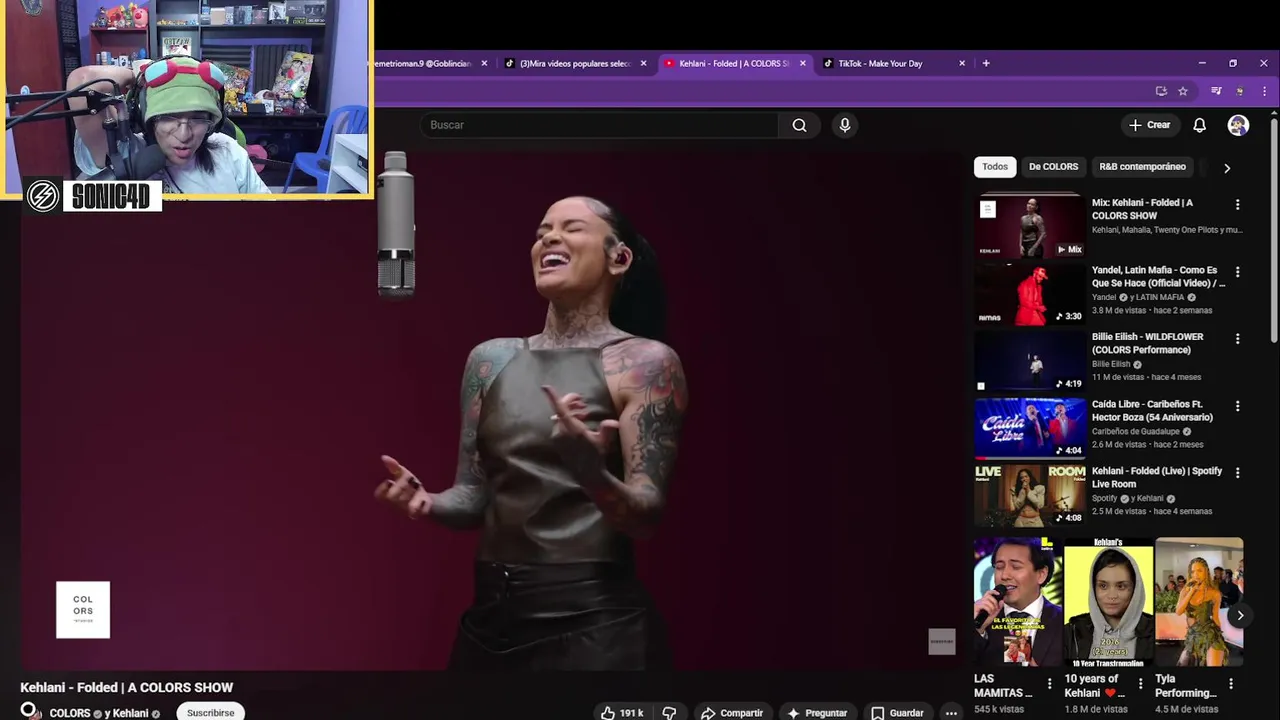Click the Suscribirse button
Image resolution: width=1280 pixels, height=720 pixels.
(210, 713)
